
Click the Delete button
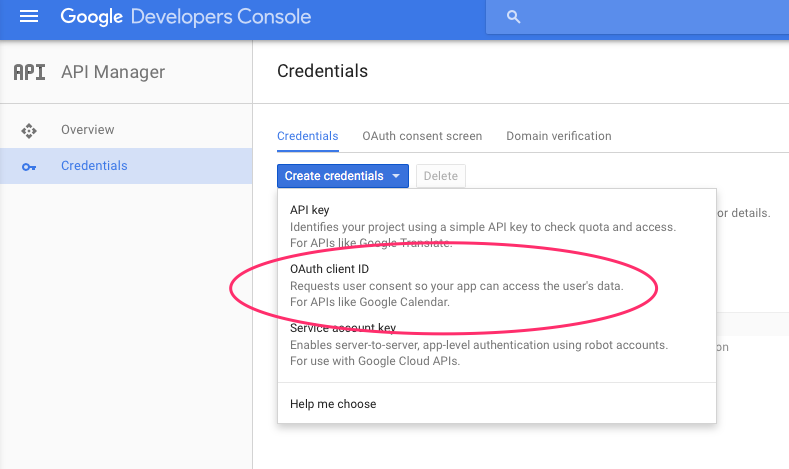pos(441,176)
